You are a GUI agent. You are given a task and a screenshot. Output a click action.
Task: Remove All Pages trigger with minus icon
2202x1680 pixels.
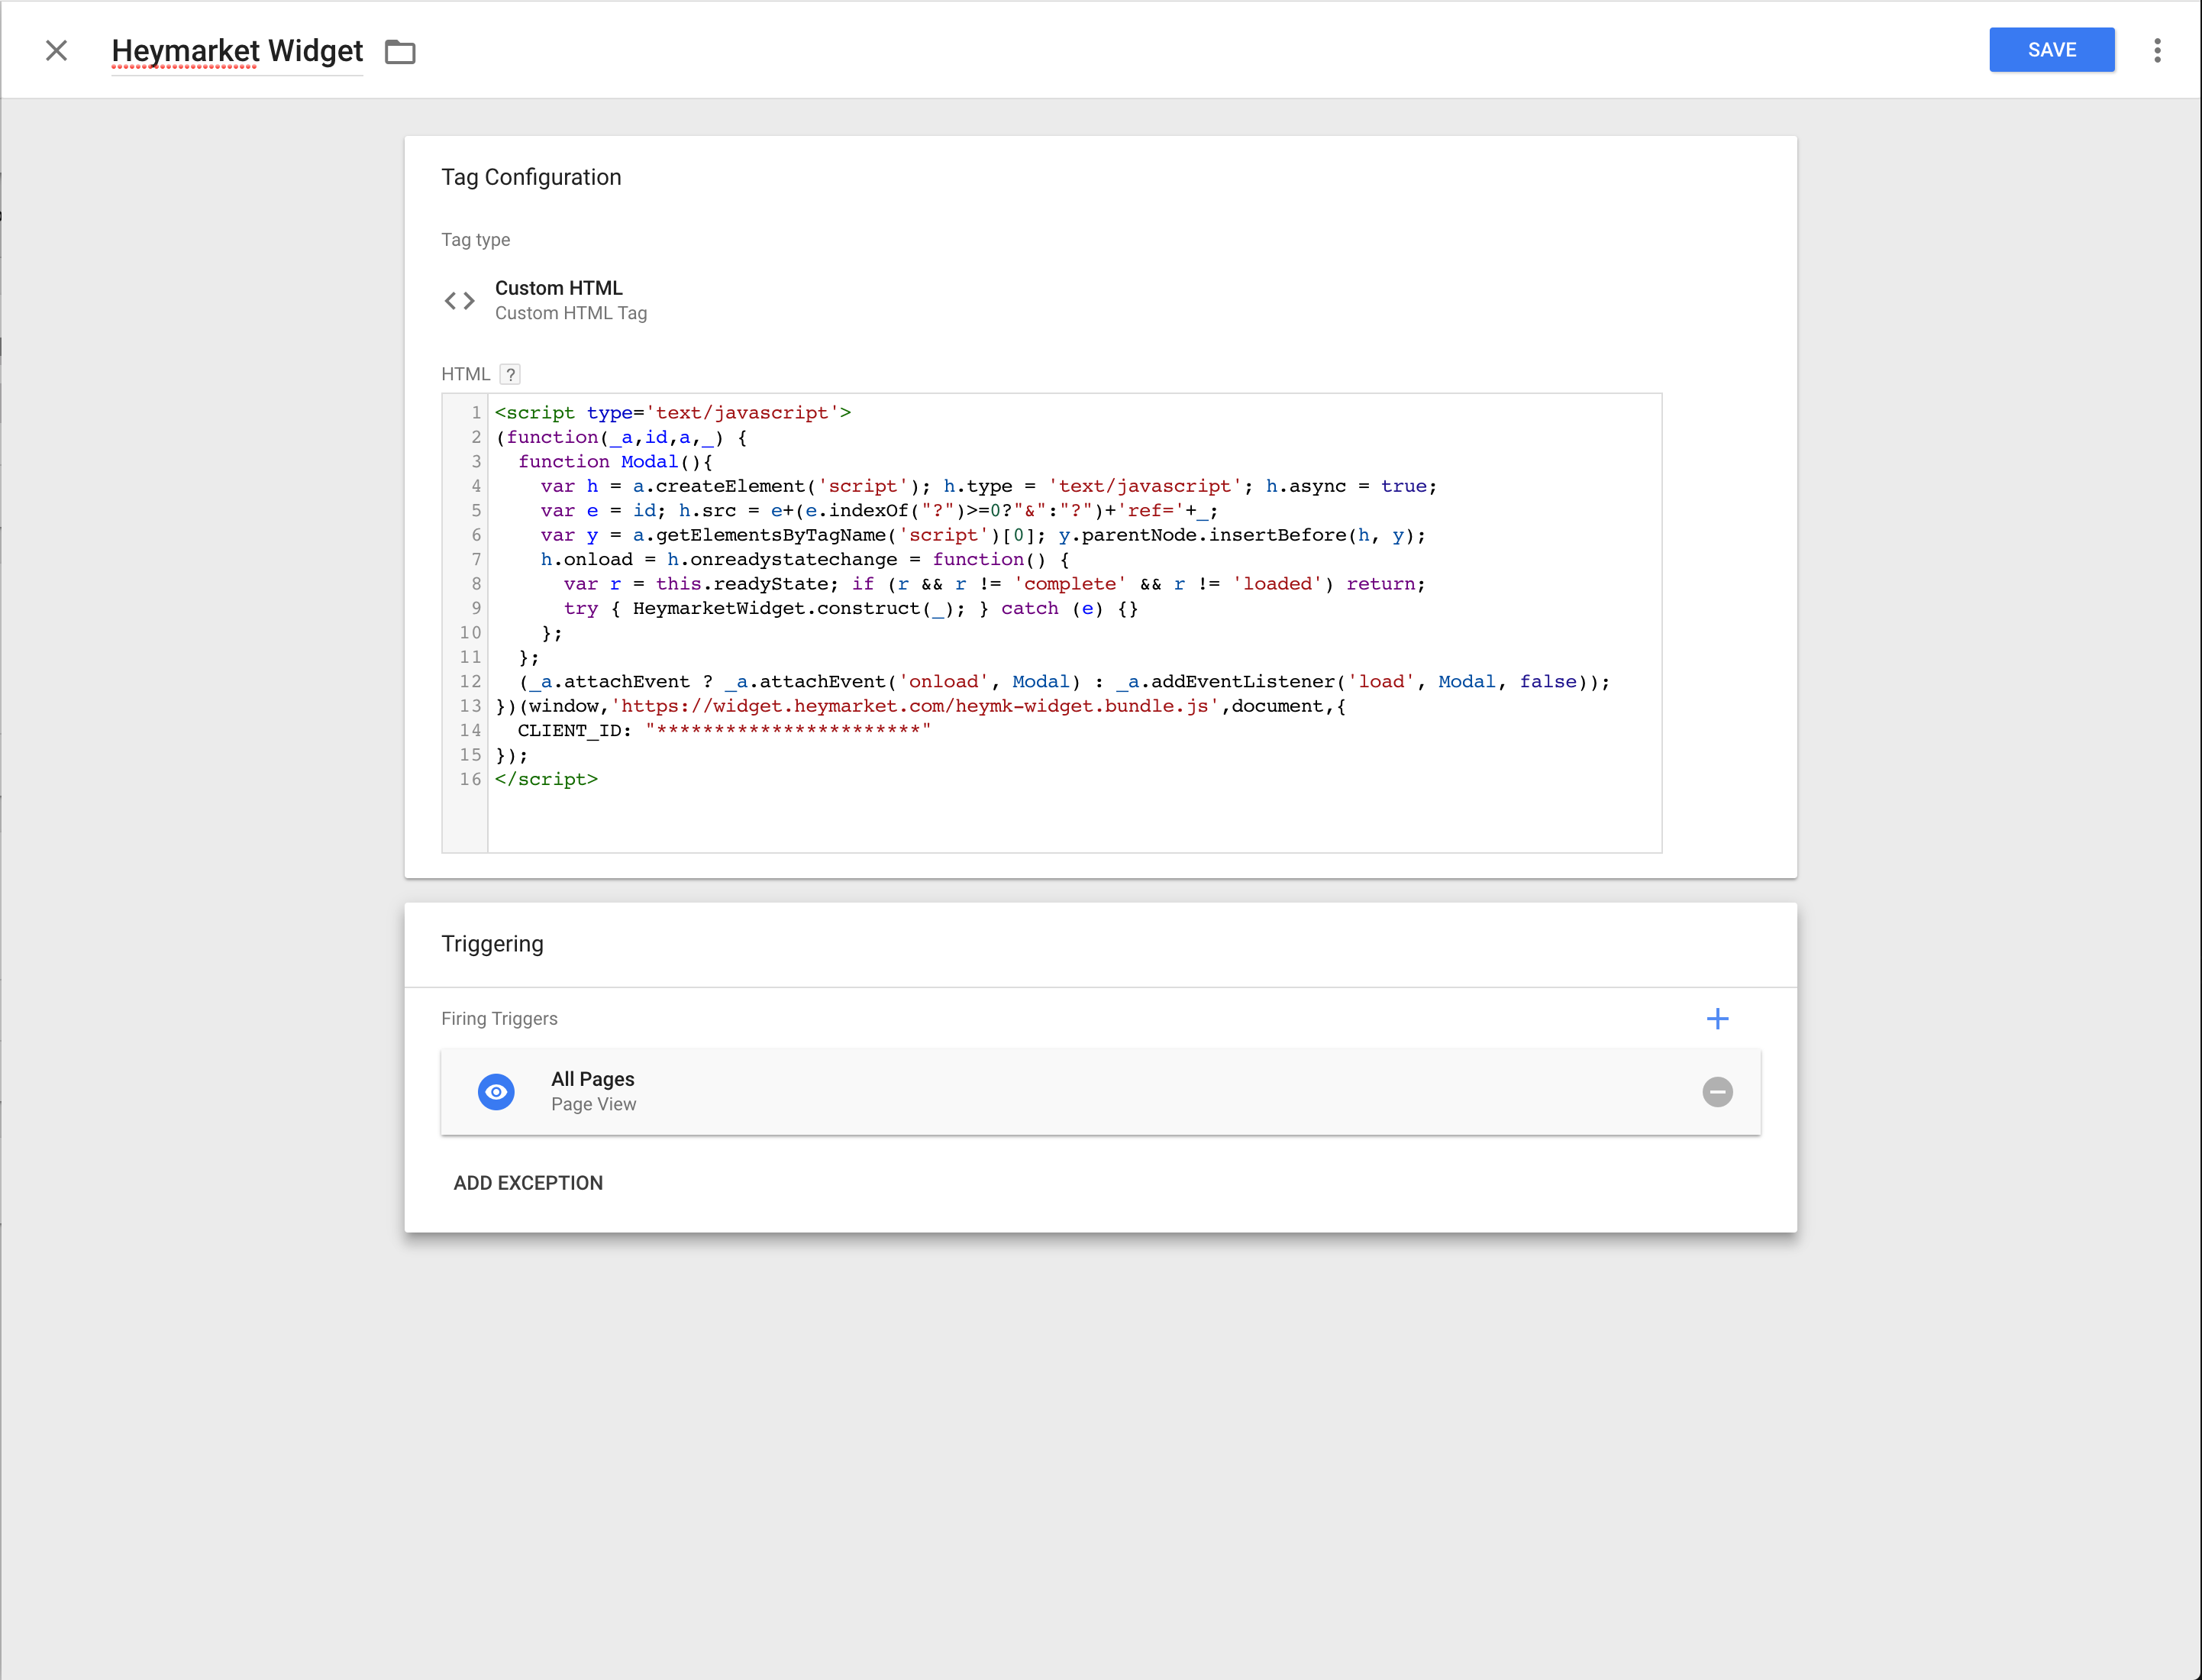click(1717, 1092)
